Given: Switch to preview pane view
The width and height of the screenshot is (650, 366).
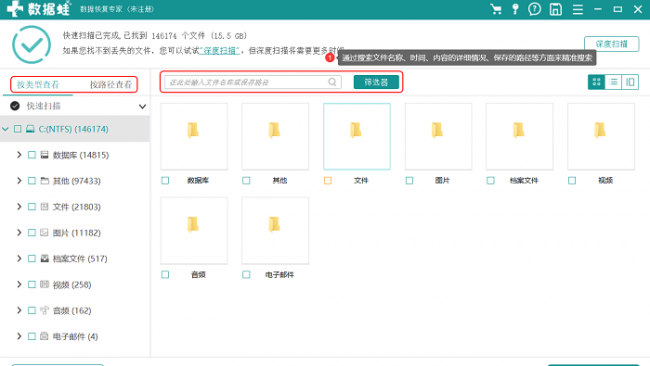Looking at the screenshot, I should click(x=630, y=82).
